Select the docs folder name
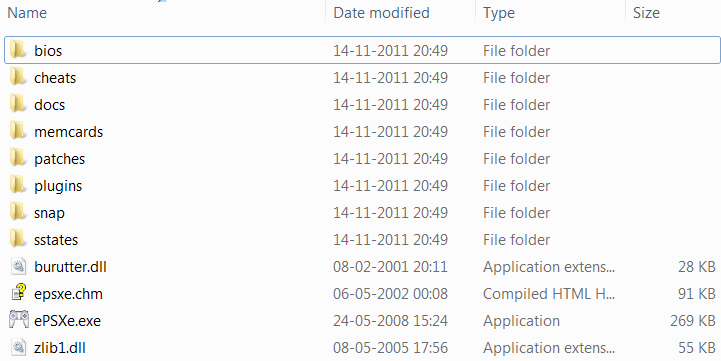 tap(49, 105)
